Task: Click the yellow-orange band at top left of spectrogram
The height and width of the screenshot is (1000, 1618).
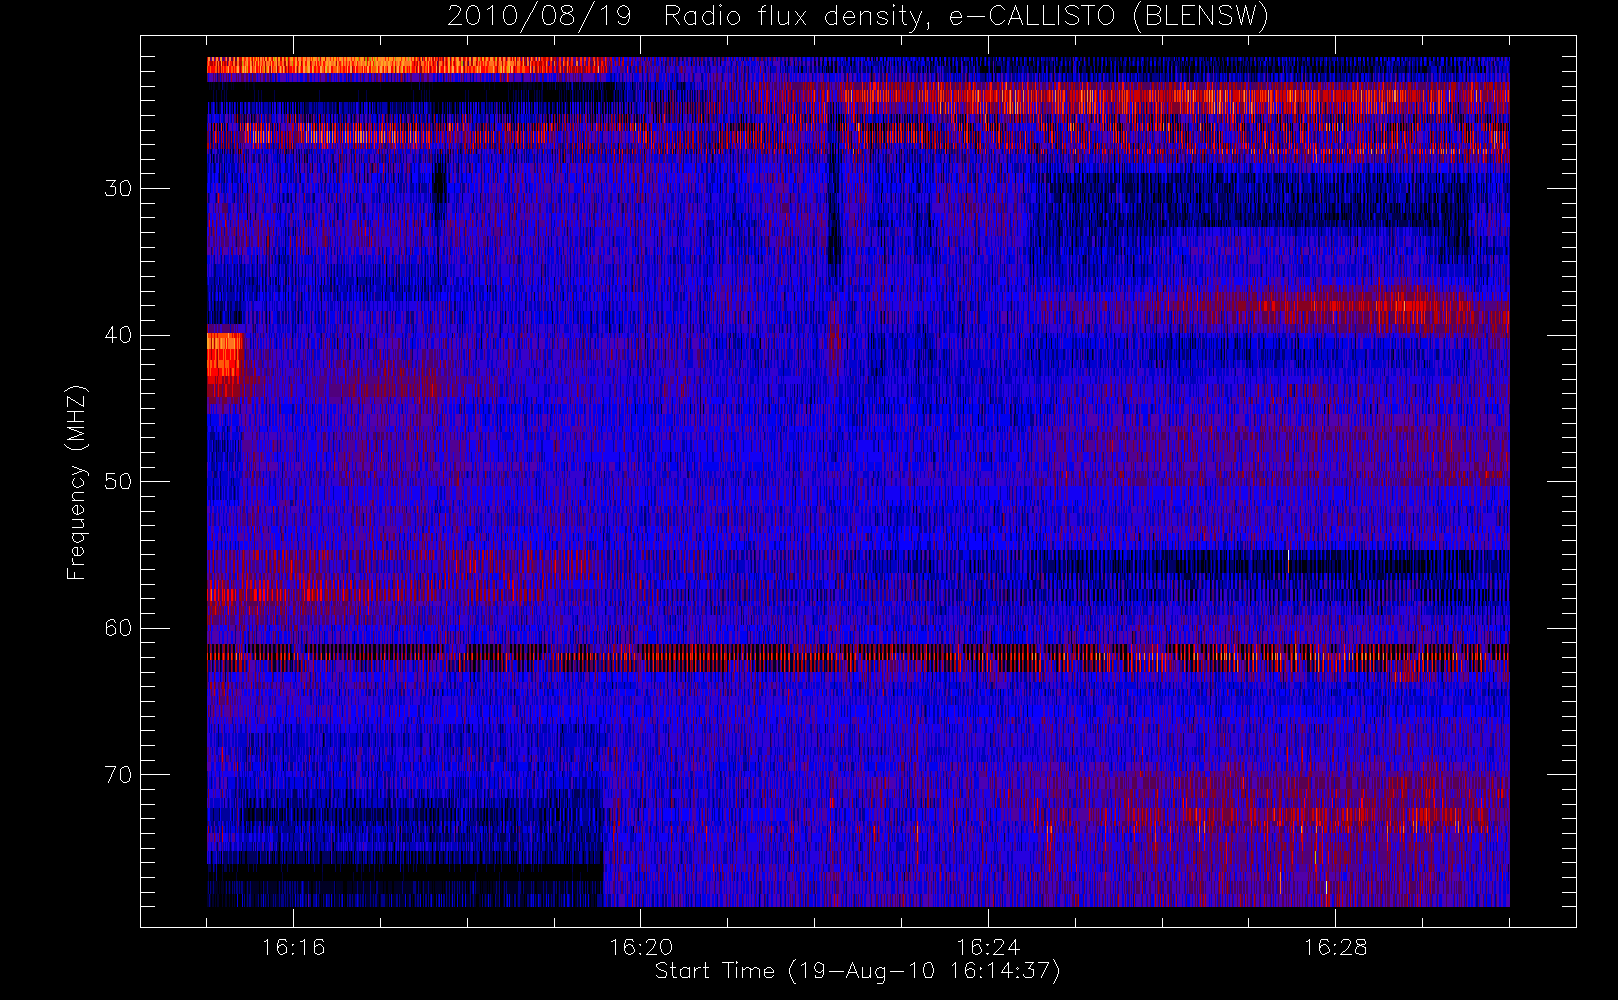Action: point(407,66)
